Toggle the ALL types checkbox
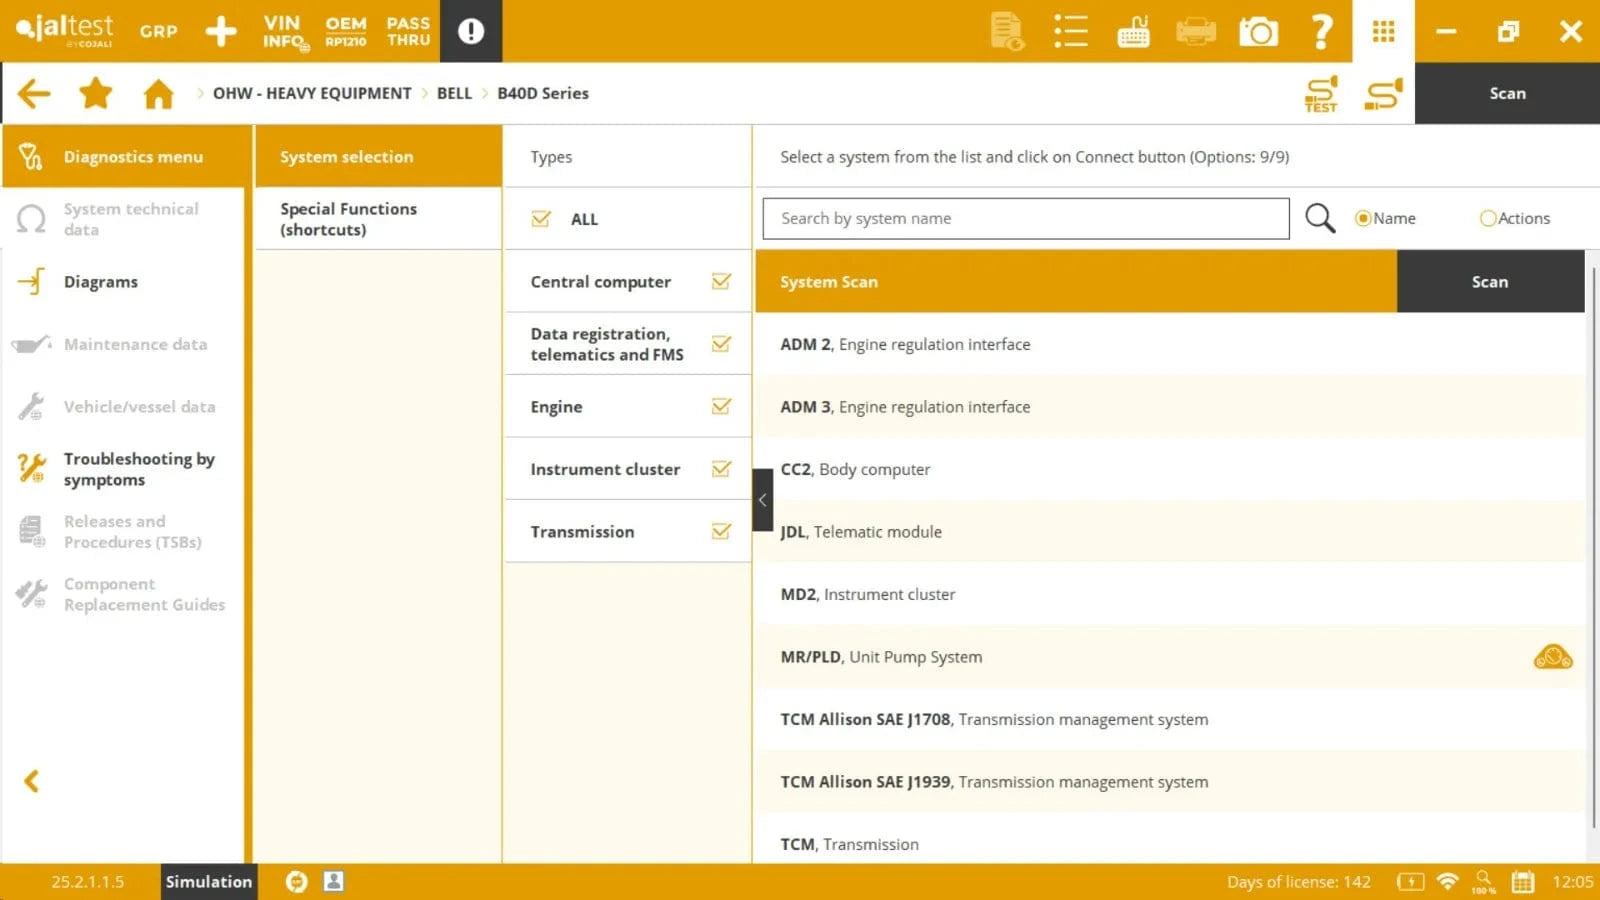The width and height of the screenshot is (1600, 900). [x=541, y=219]
